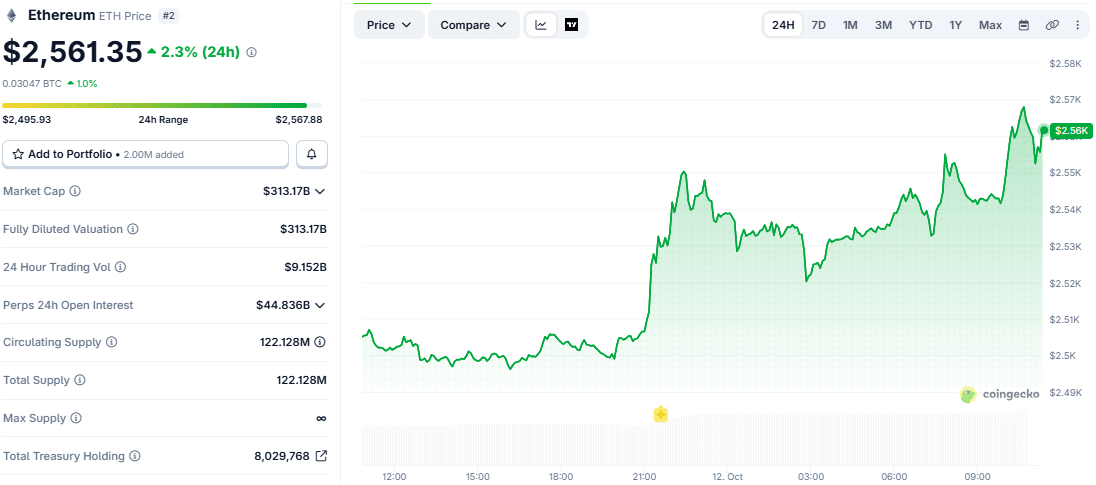This screenshot has width=1096, height=485.
Task: Open external link icon next to 8,029,768
Action: pos(321,456)
